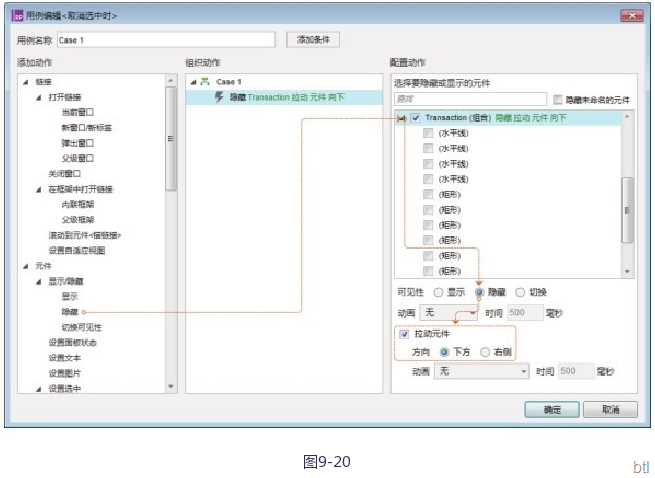Click the scroll-up arrow of 添加动作 list
Image resolution: width=655 pixels, height=478 pixels.
click(x=170, y=80)
